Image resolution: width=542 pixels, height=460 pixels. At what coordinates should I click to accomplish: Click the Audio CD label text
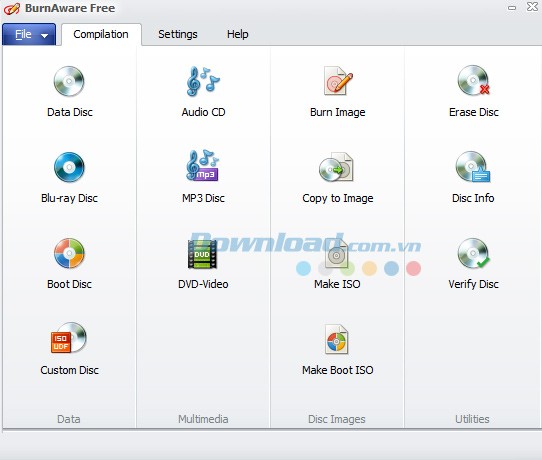(203, 112)
